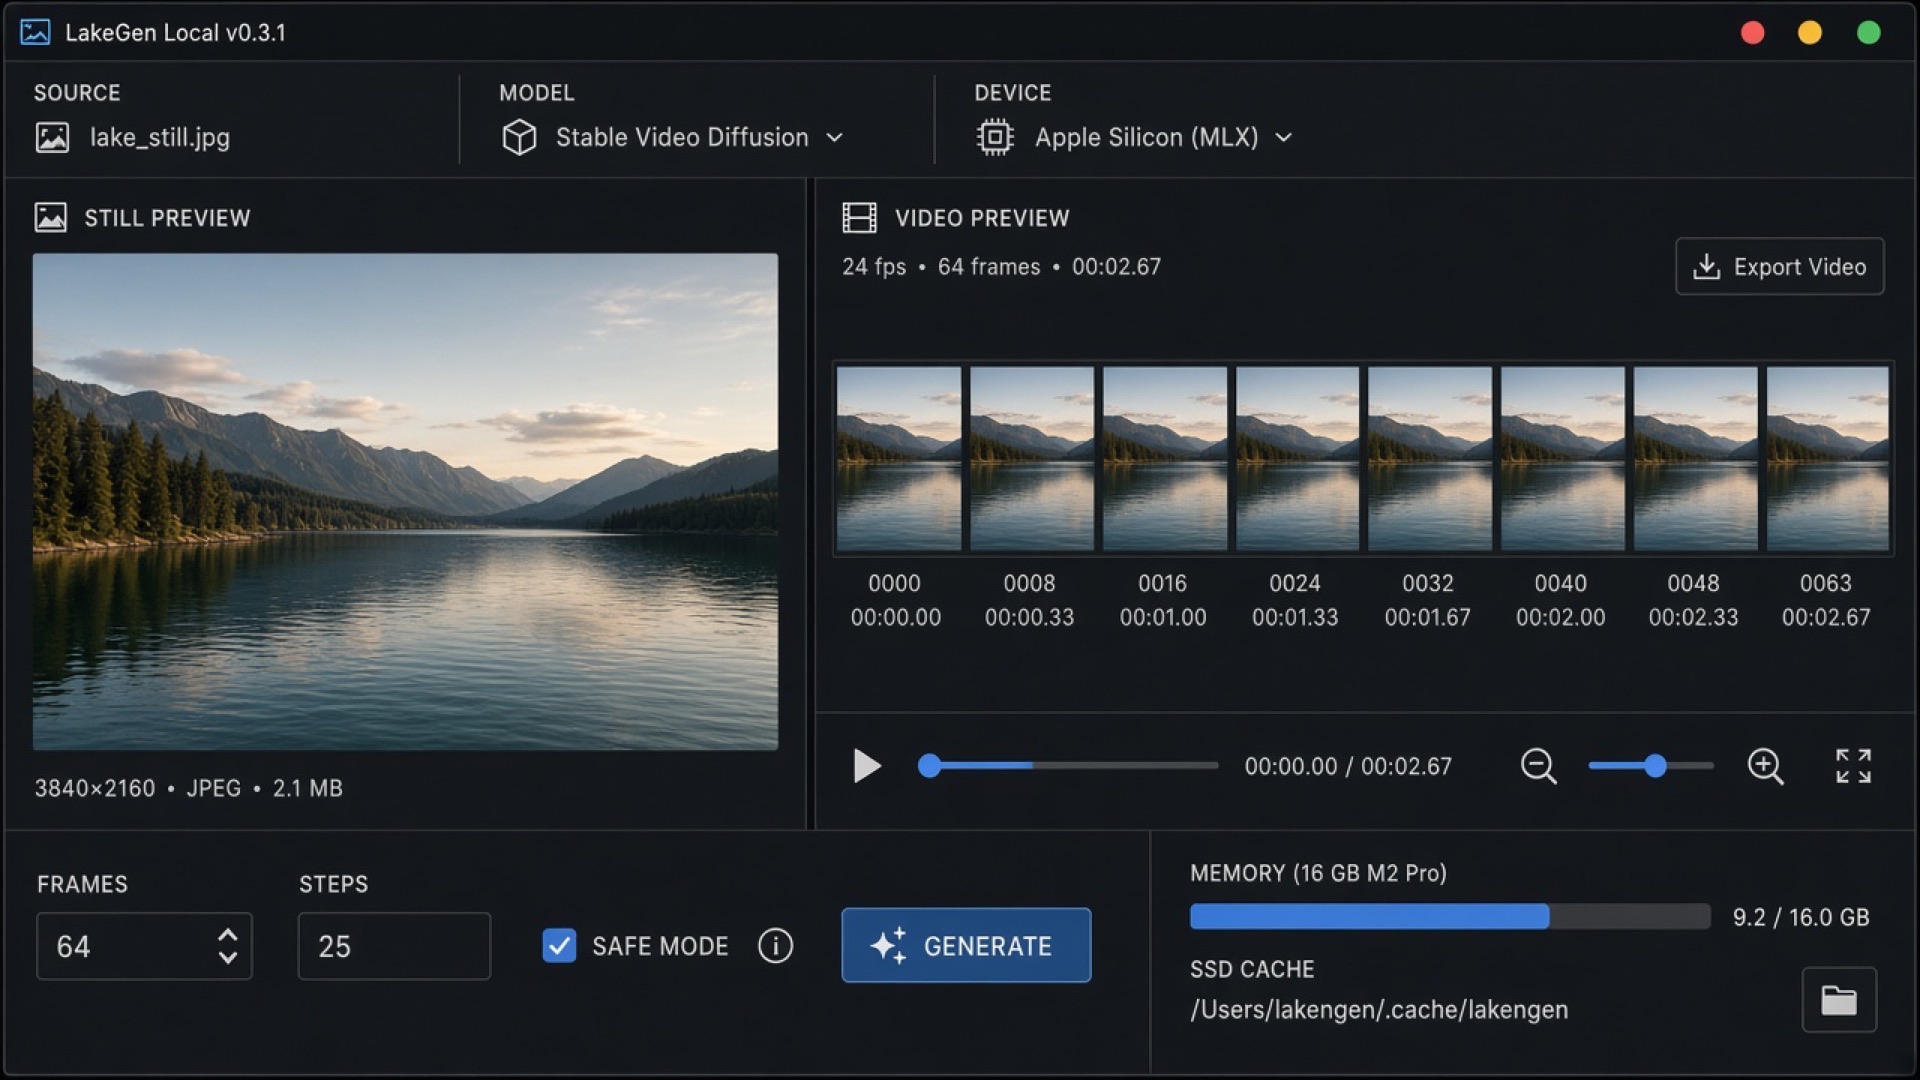The image size is (1920, 1080).
Task: Zoom out the timeline with the minus magnifier
Action: tap(1538, 766)
